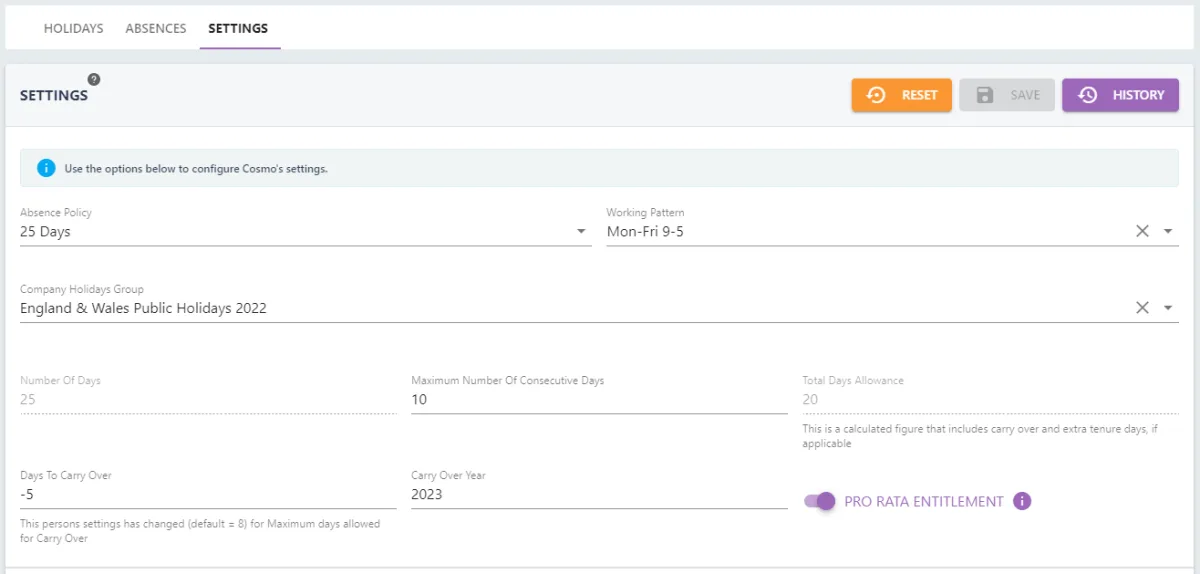The width and height of the screenshot is (1200, 574).
Task: Click the calculated figure note under Total Days
Action: click(x=982, y=436)
